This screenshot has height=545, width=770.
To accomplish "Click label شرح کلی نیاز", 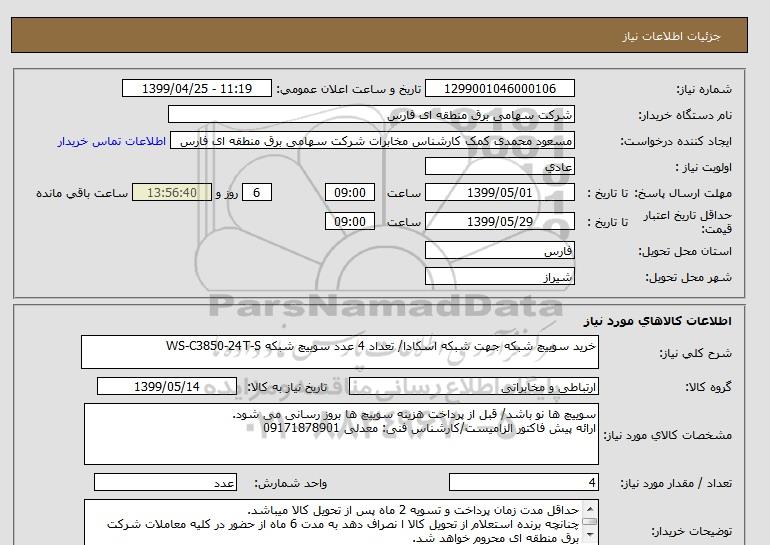I will click(695, 353).
